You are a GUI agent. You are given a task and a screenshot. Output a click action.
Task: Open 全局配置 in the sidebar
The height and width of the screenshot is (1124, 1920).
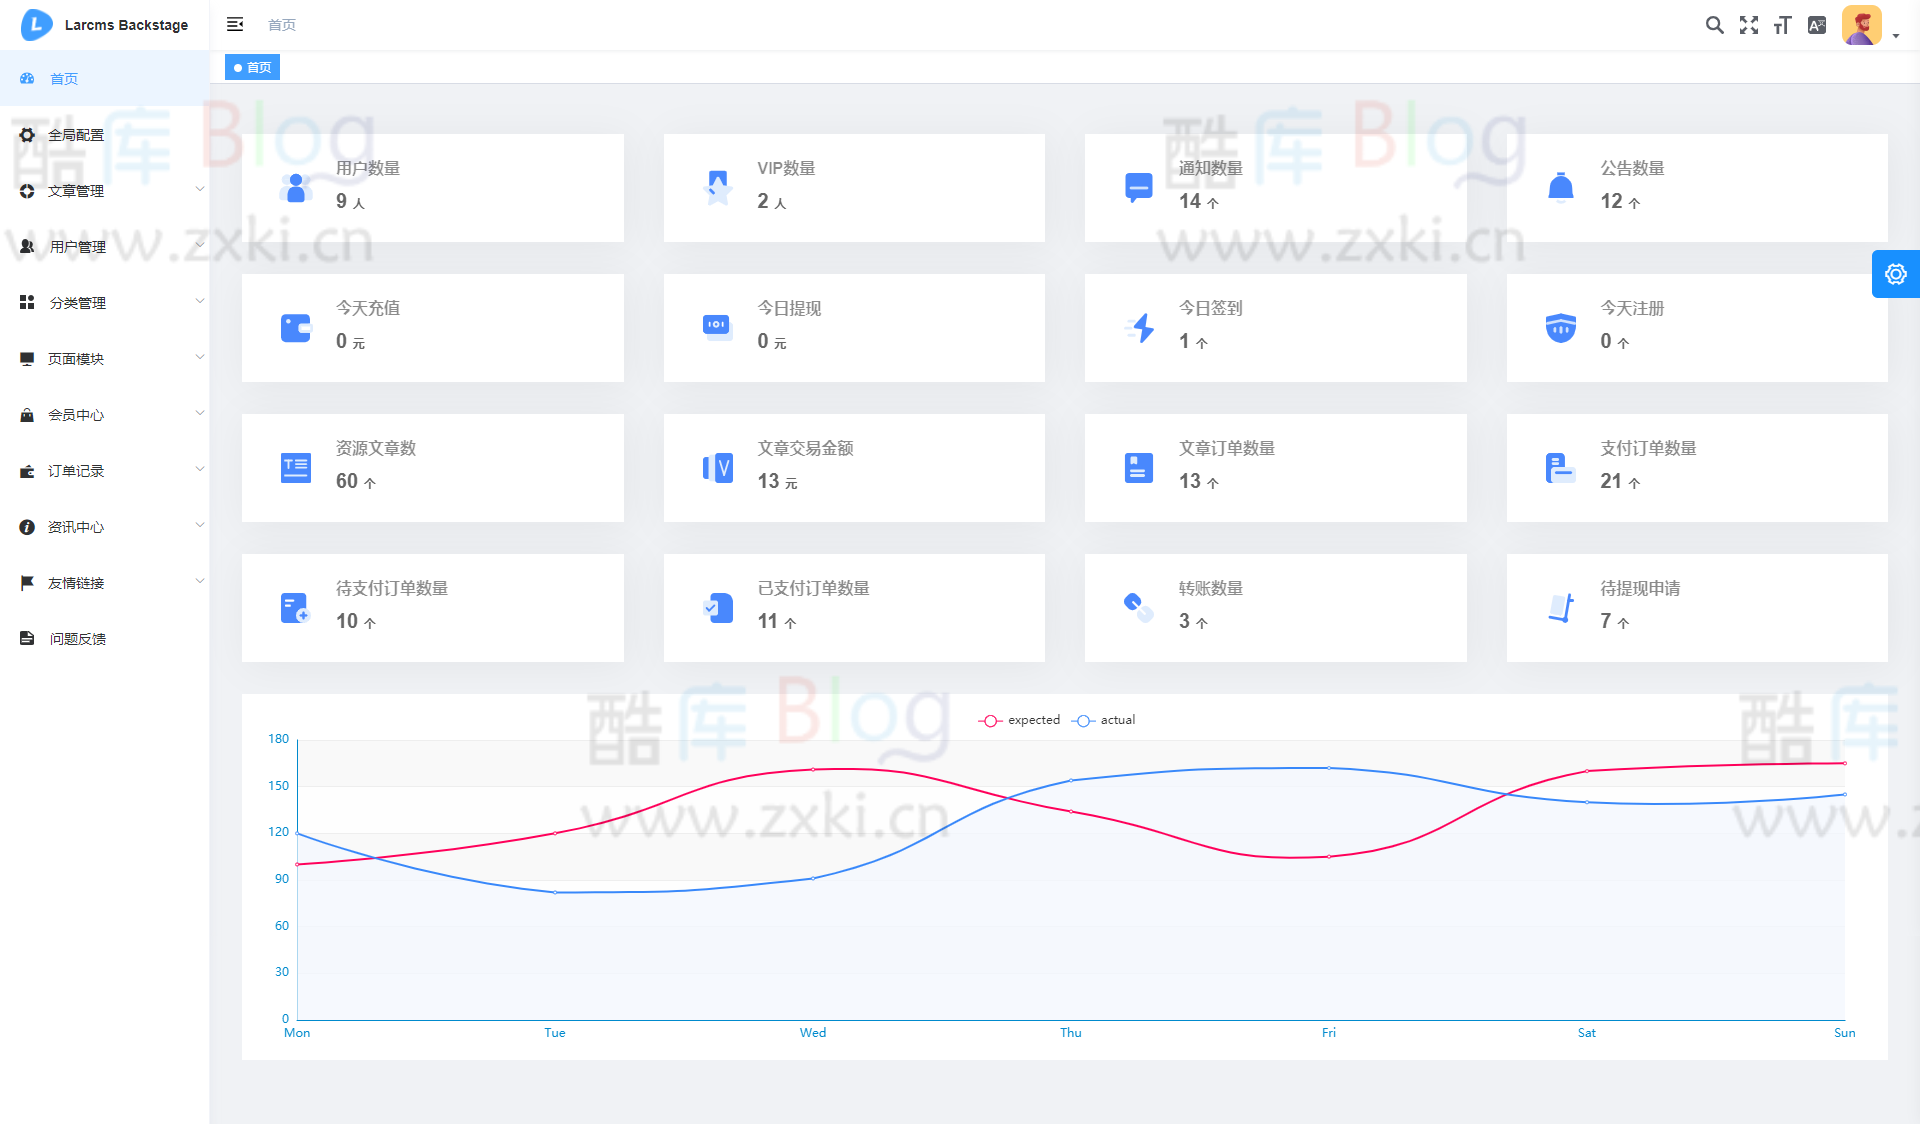pos(75,134)
